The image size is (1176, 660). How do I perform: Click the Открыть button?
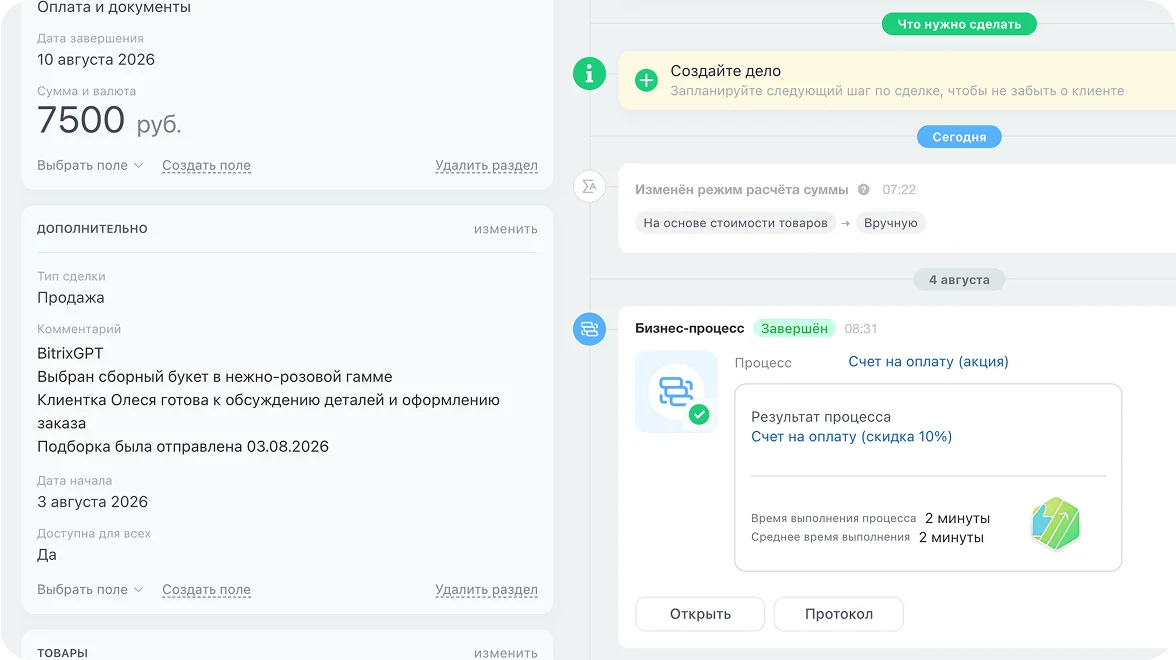pyautogui.click(x=700, y=614)
